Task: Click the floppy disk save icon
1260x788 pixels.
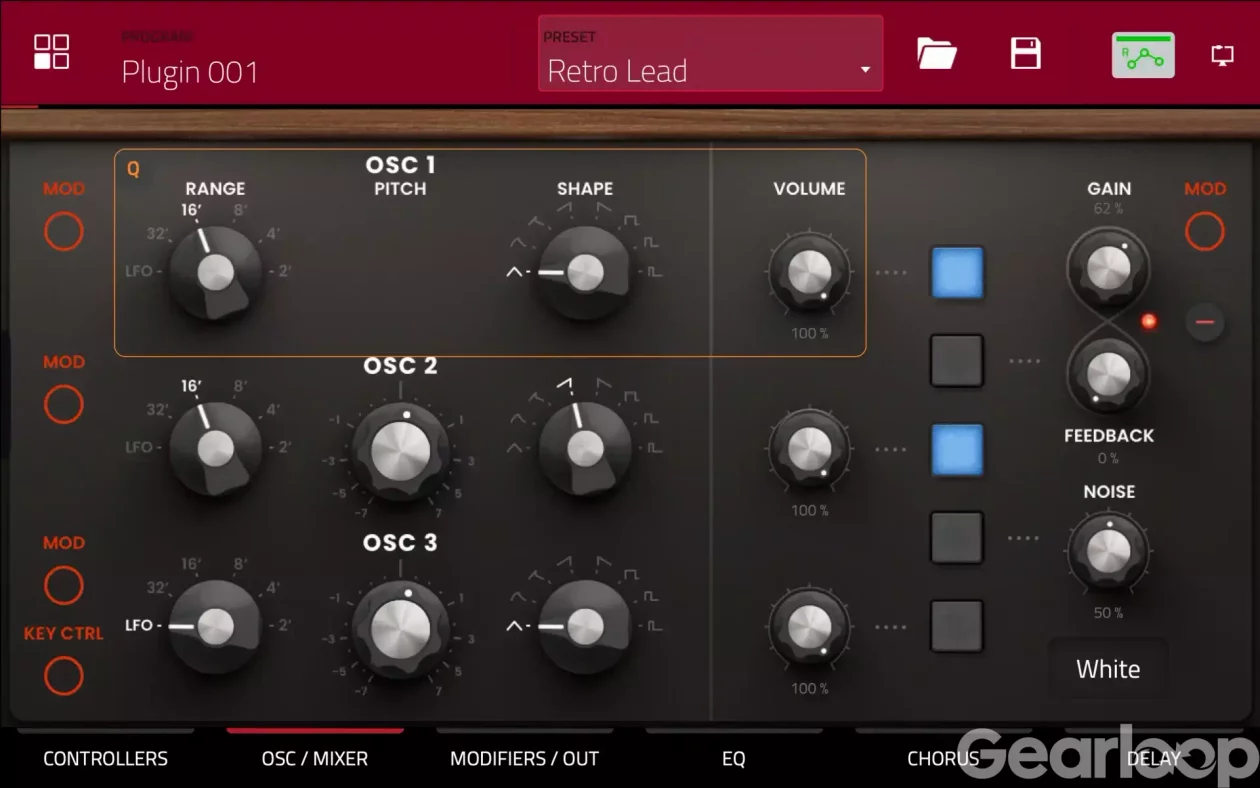Action: [1026, 53]
